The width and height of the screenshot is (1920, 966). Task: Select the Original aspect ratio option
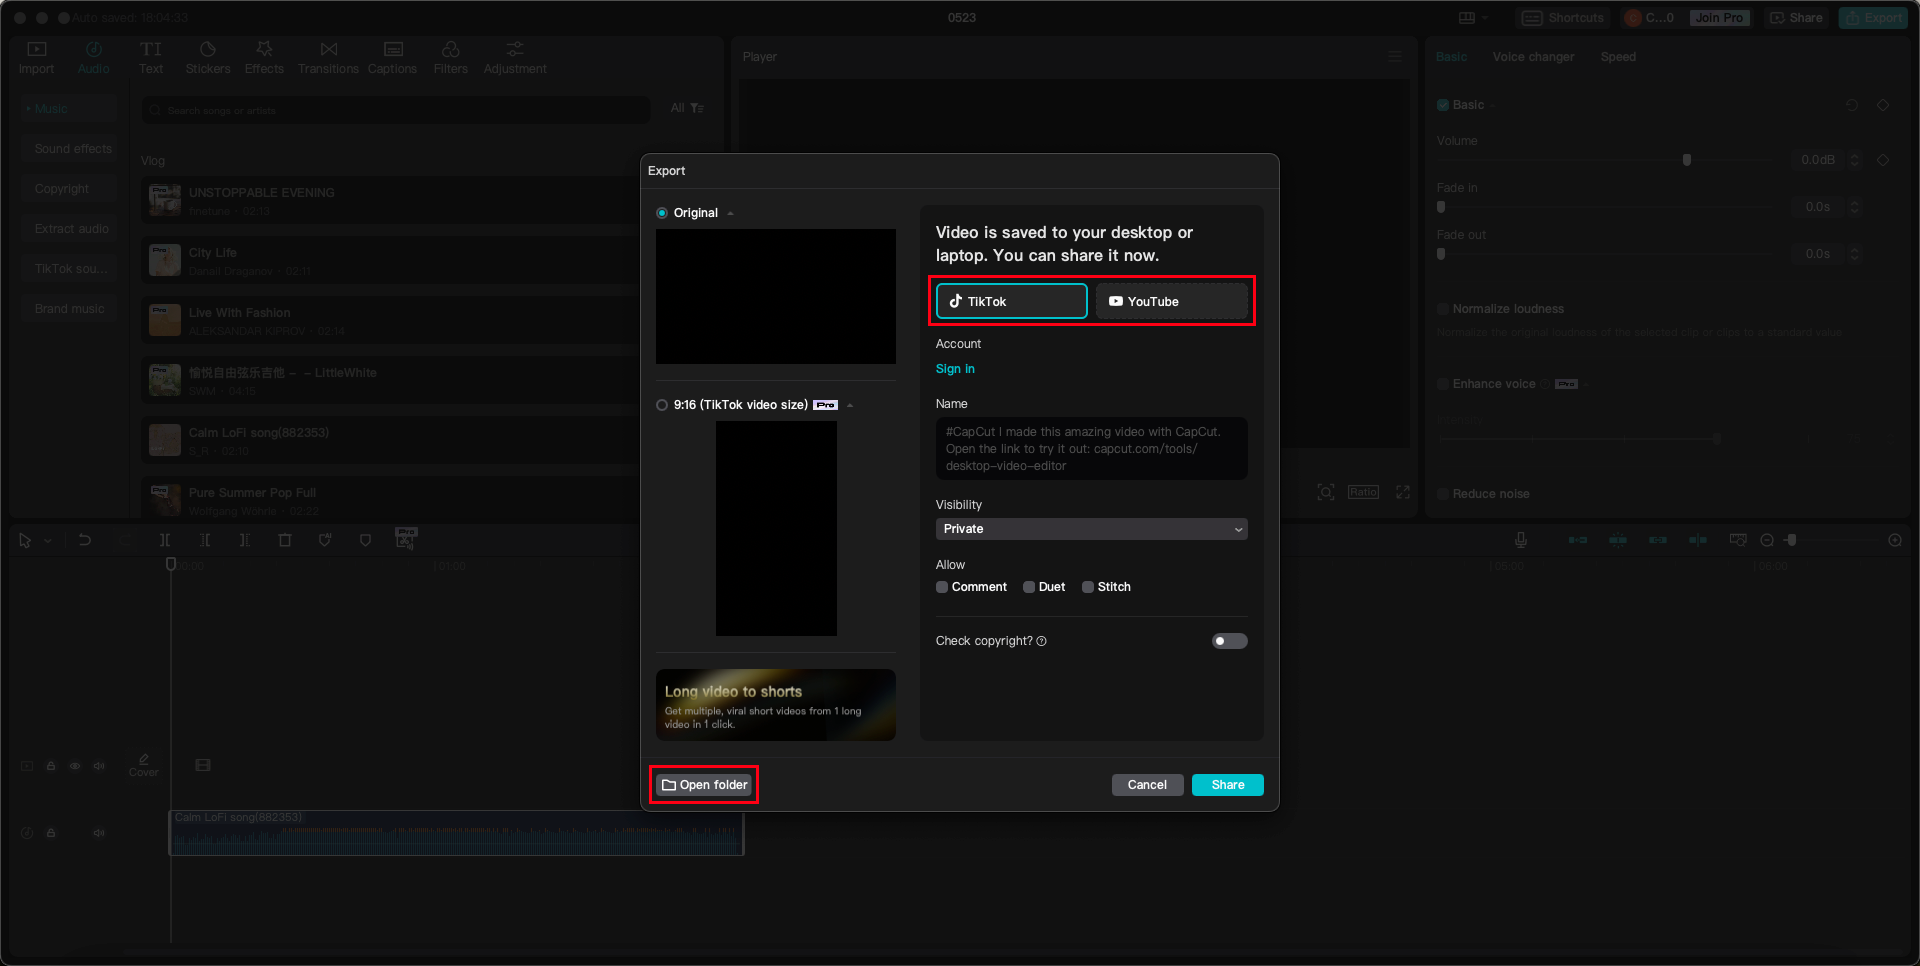[662, 213]
